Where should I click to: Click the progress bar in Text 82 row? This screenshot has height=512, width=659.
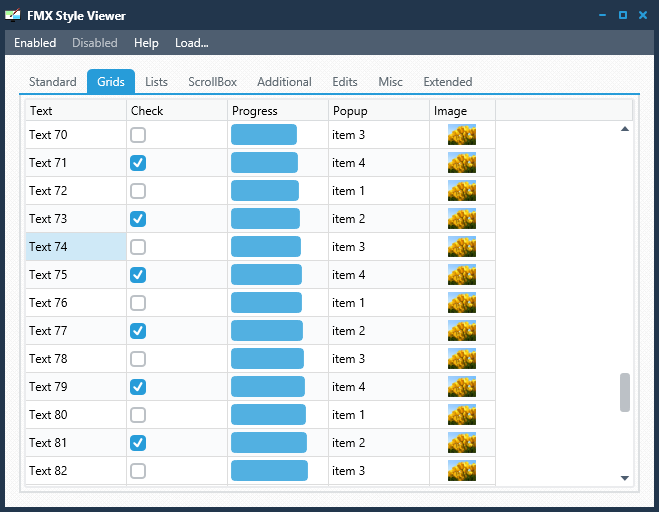(x=269, y=470)
